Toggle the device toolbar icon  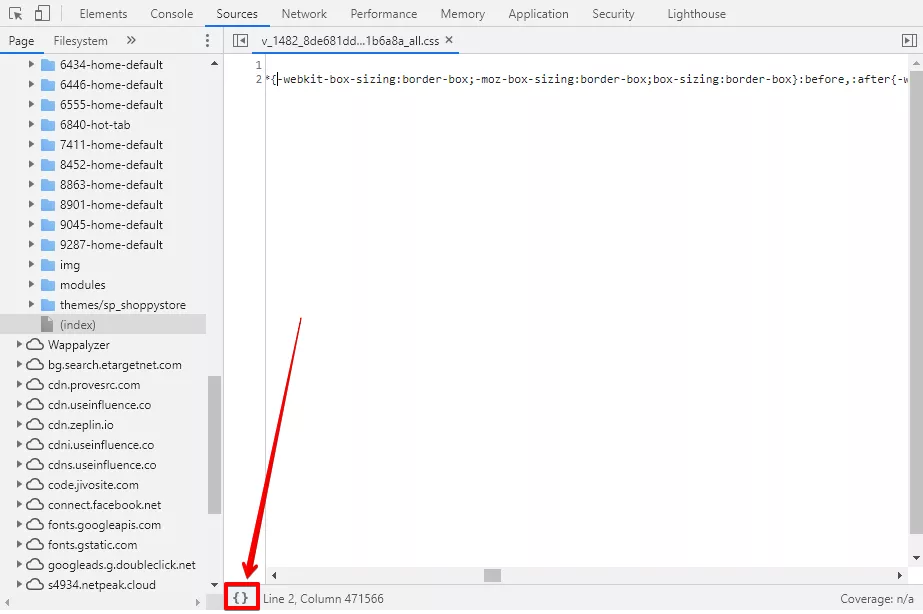click(42, 14)
